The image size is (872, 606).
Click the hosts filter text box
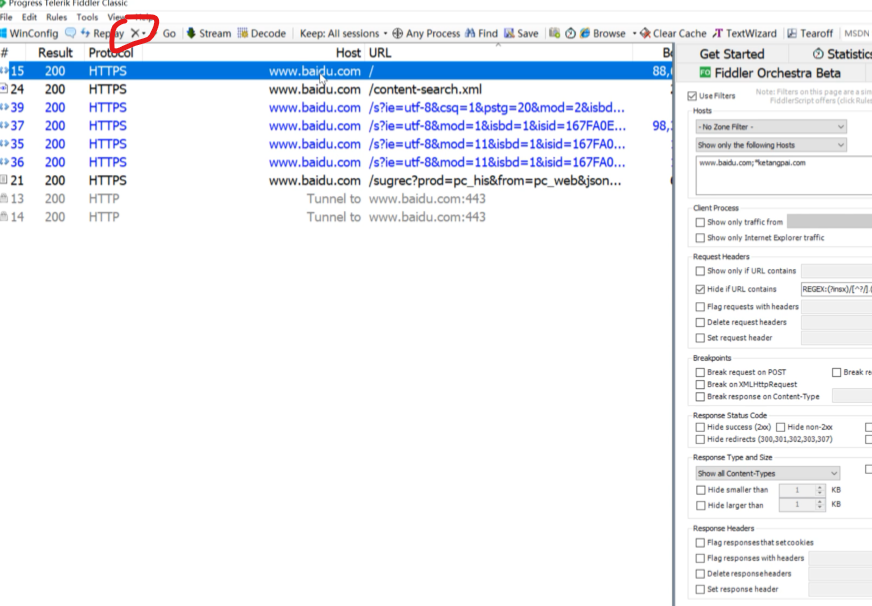(x=784, y=176)
